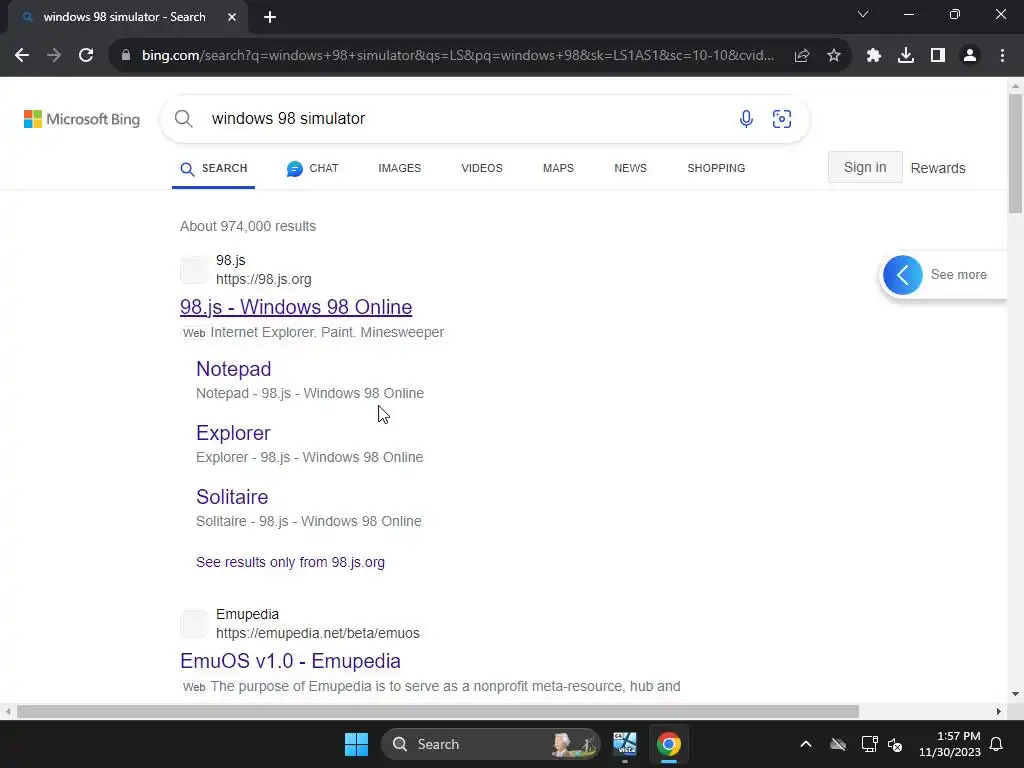Open the notifications bell
Viewport: 1024px width, 768px height.
[x=997, y=744]
